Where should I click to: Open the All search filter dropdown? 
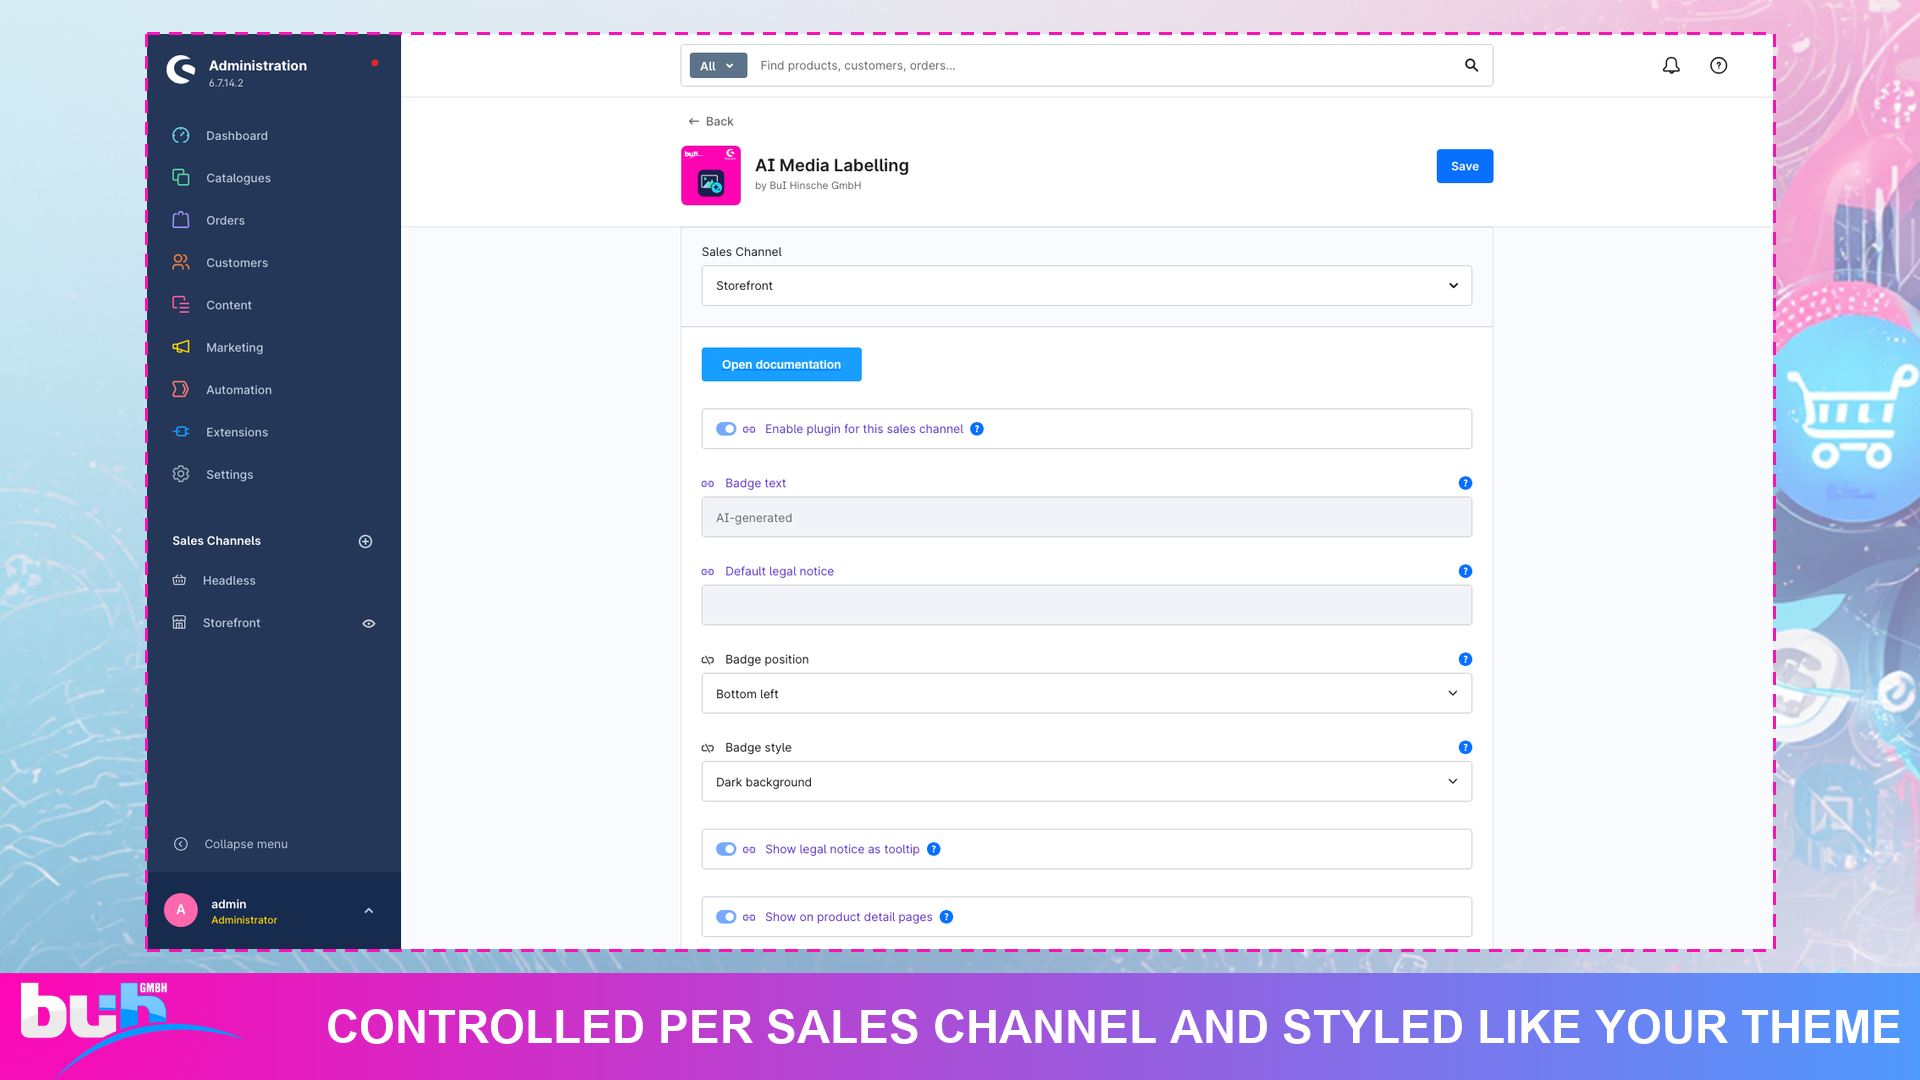717,65
